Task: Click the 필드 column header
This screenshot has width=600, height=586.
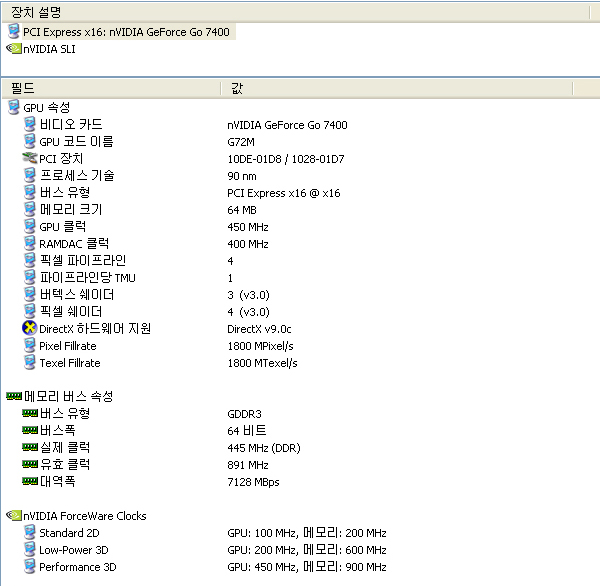Action: 111,88
